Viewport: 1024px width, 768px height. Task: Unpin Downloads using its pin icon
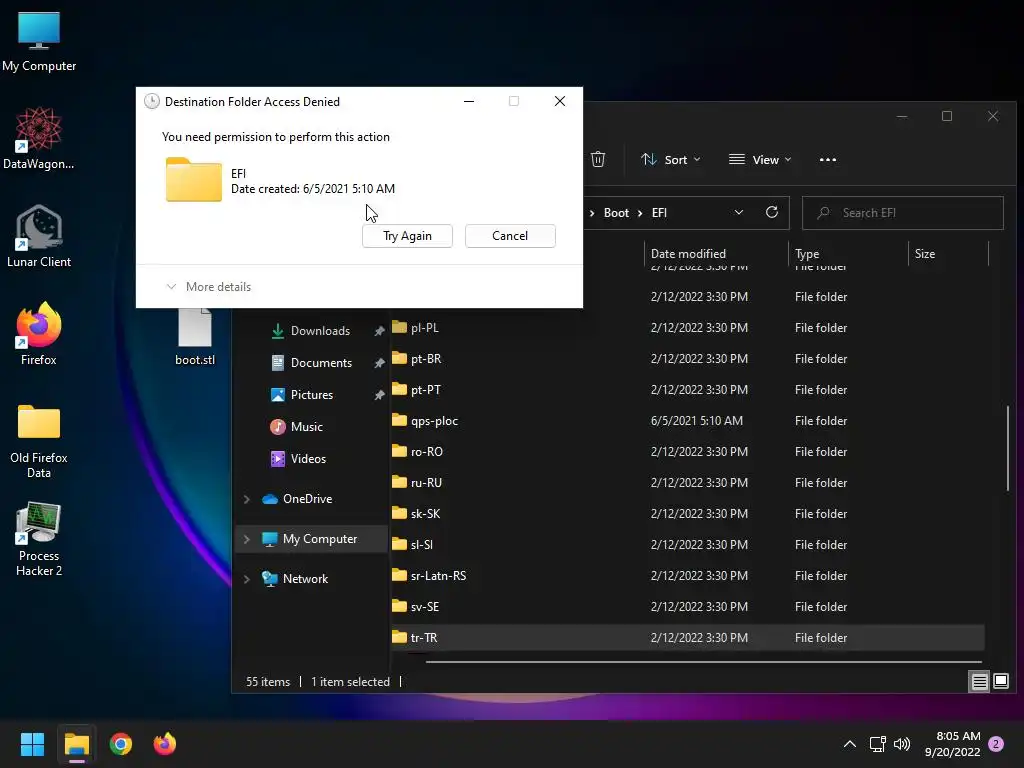pos(379,331)
